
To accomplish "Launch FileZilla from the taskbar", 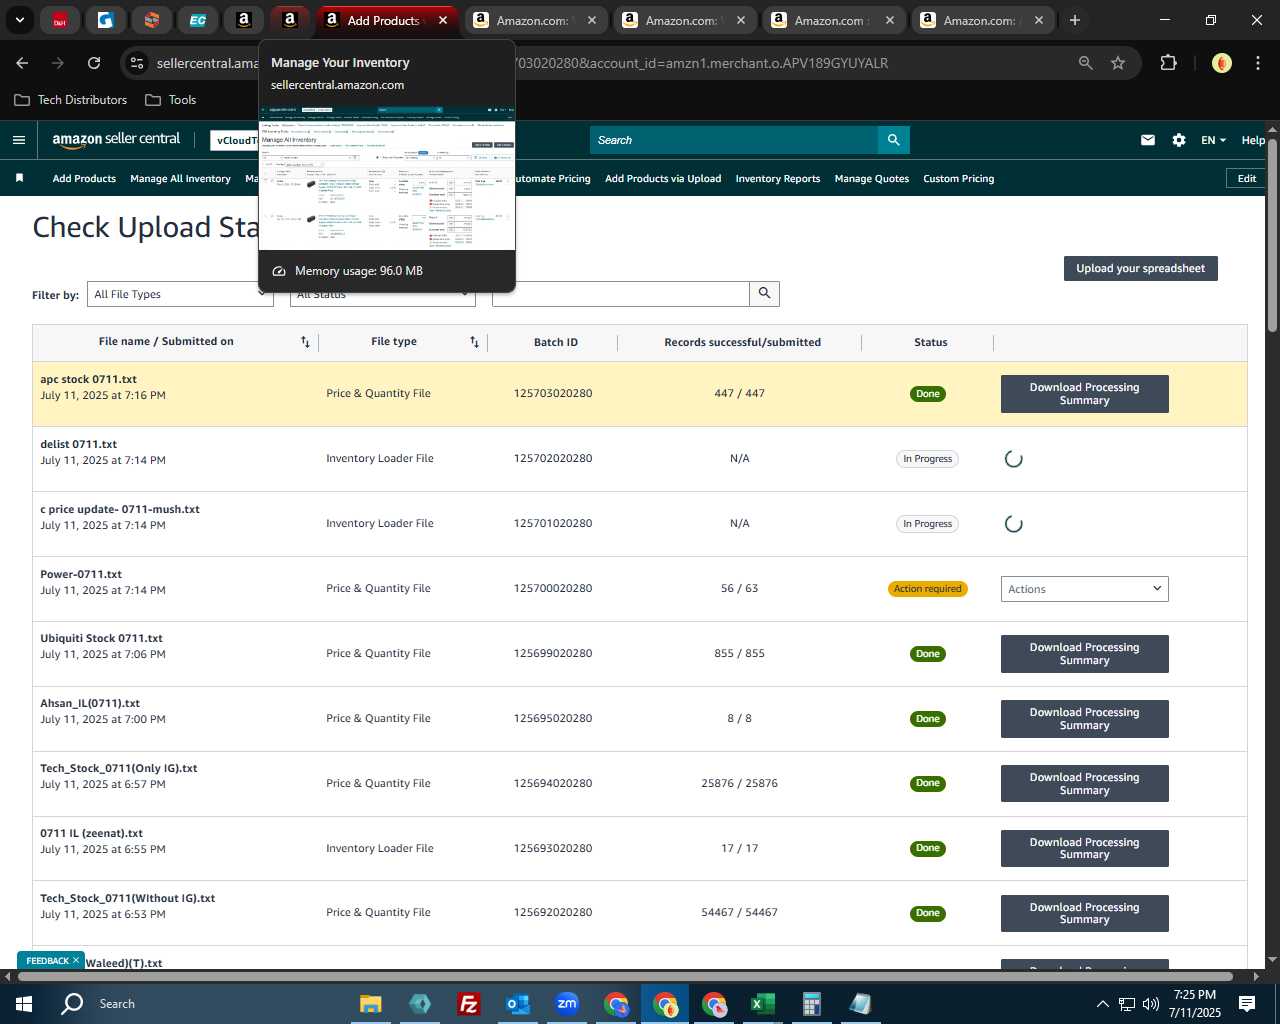I will coord(468,1004).
